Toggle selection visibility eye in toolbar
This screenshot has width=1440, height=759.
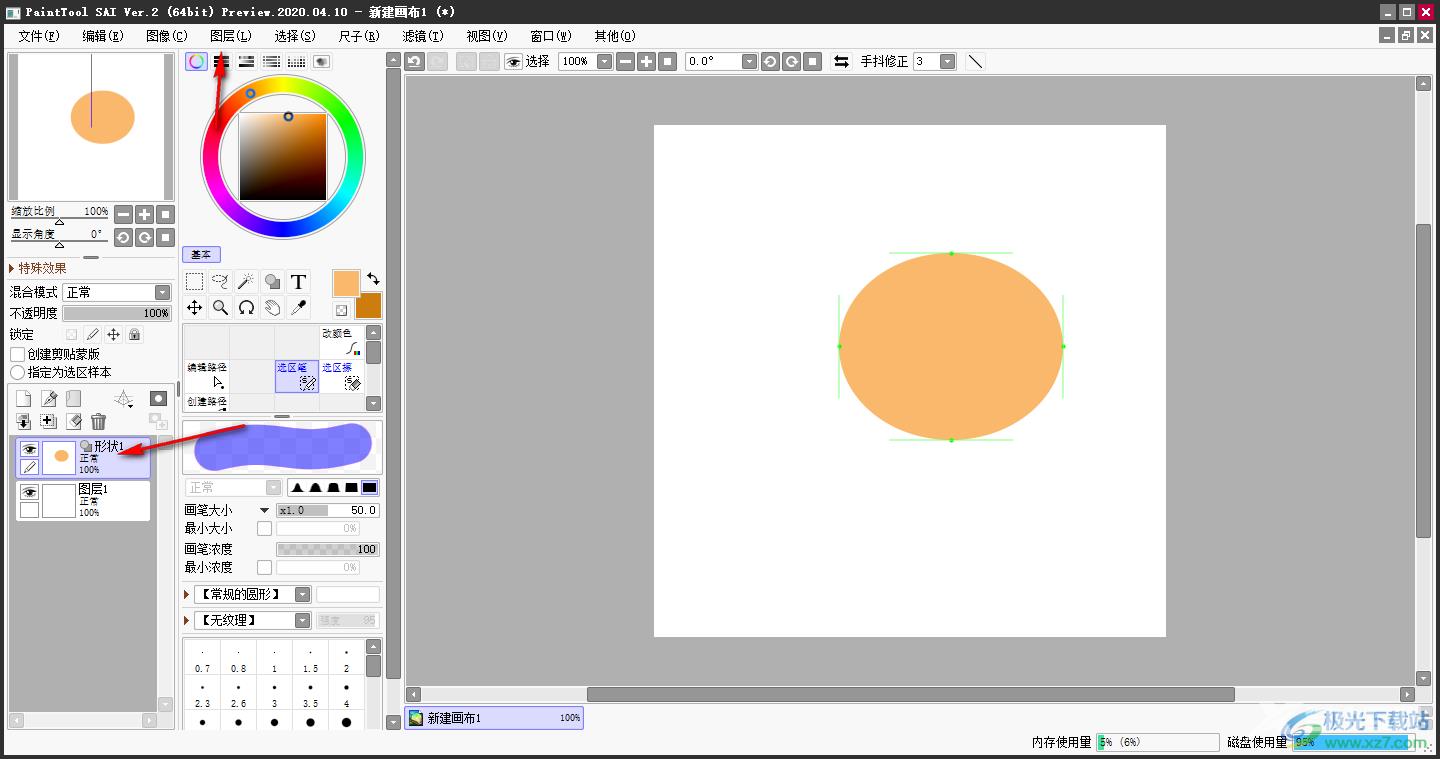pos(513,61)
